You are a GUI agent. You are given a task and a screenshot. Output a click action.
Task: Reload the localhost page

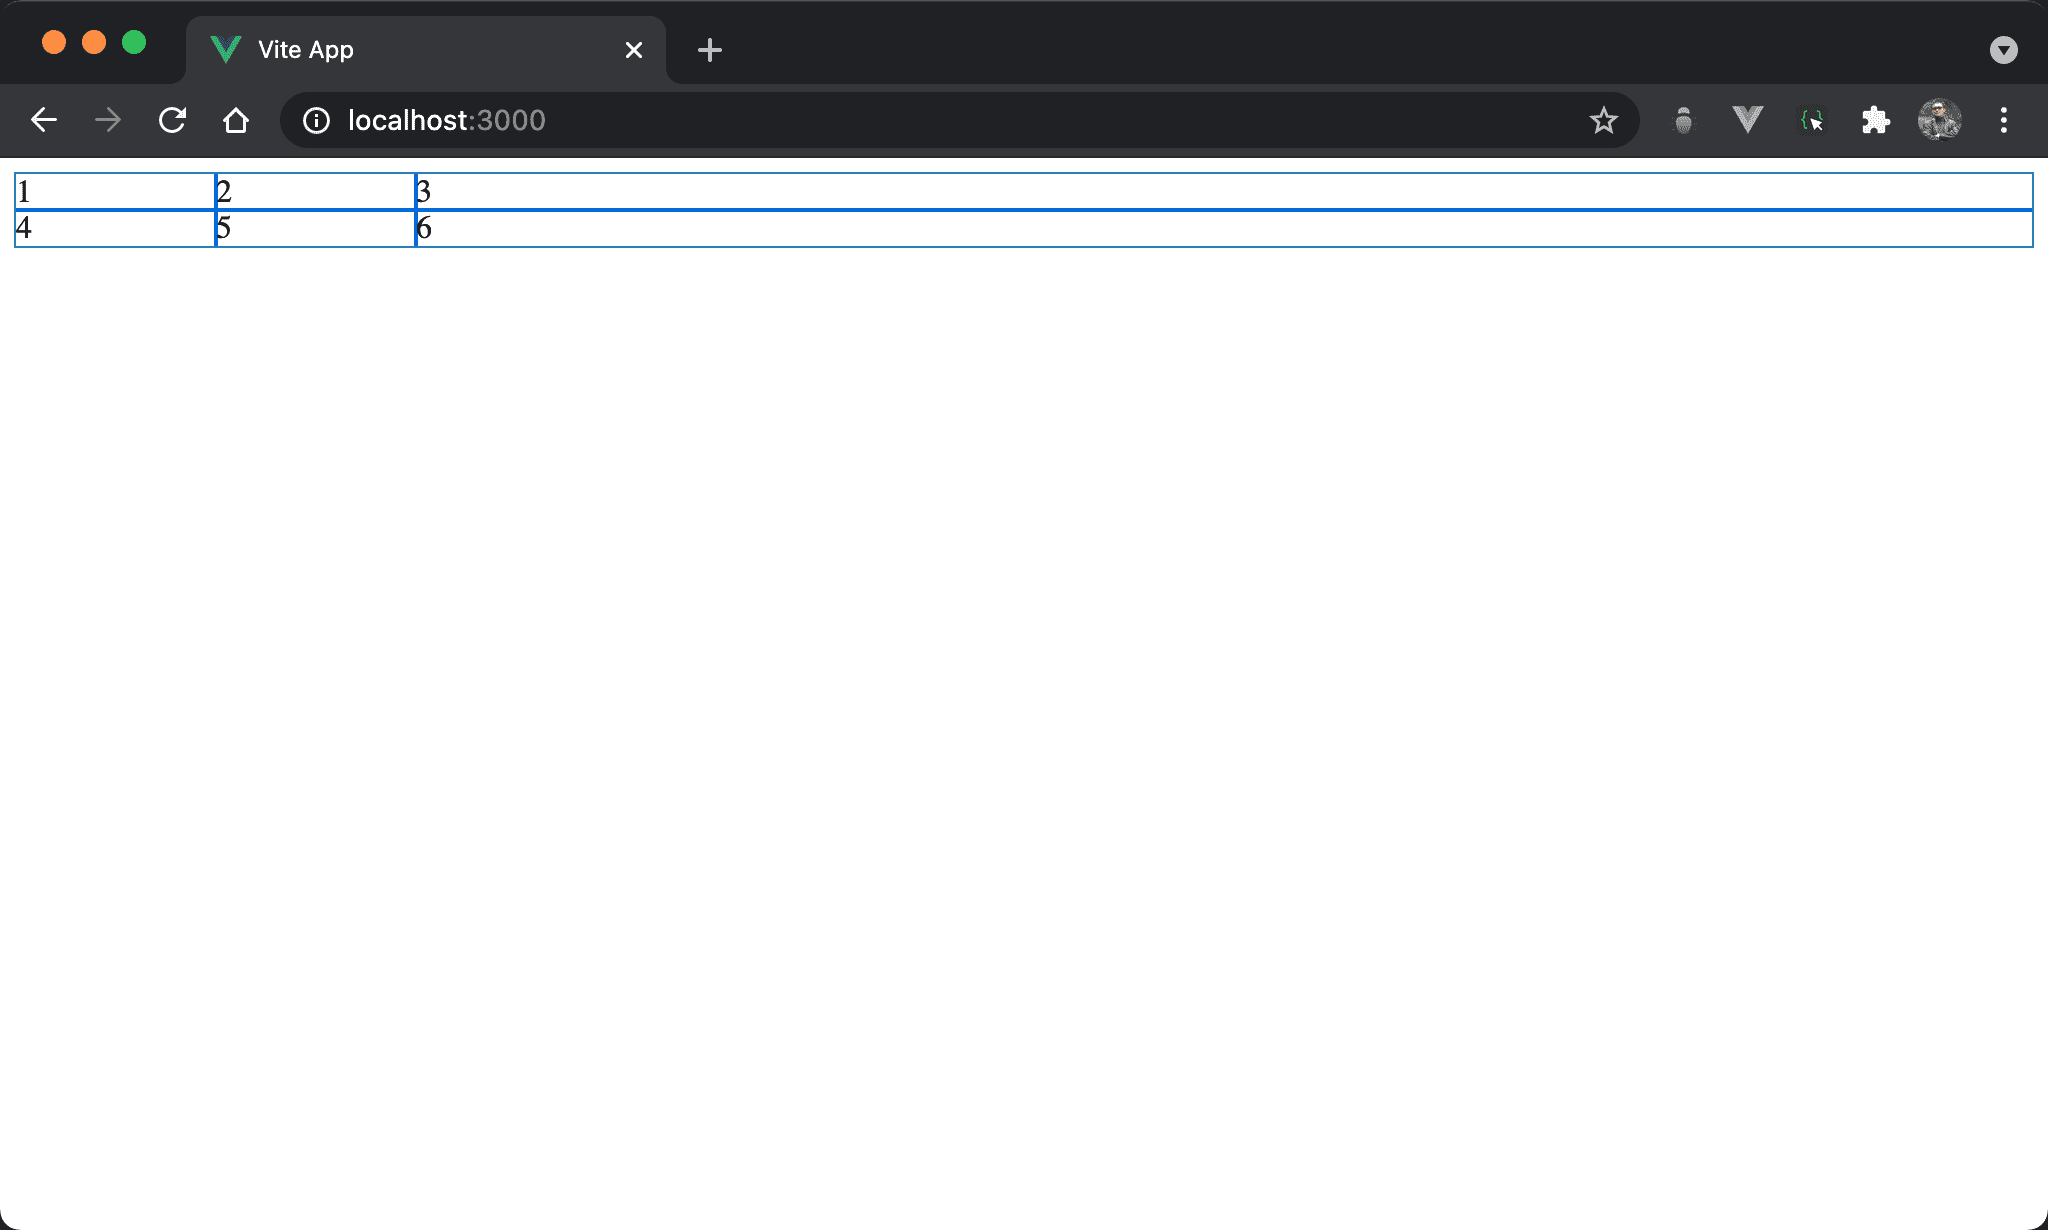172,121
